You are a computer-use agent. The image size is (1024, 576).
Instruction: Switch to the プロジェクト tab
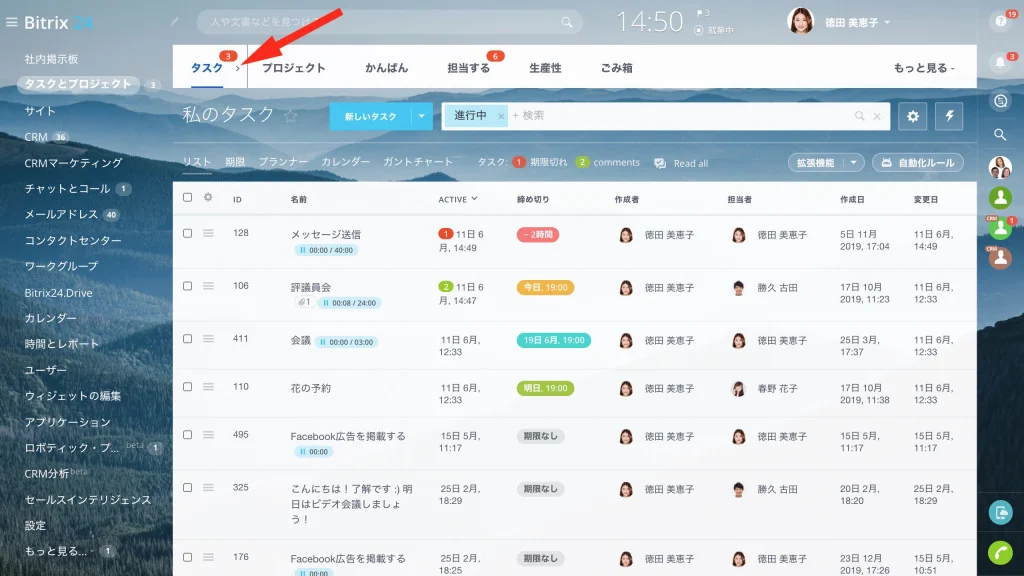coord(294,68)
